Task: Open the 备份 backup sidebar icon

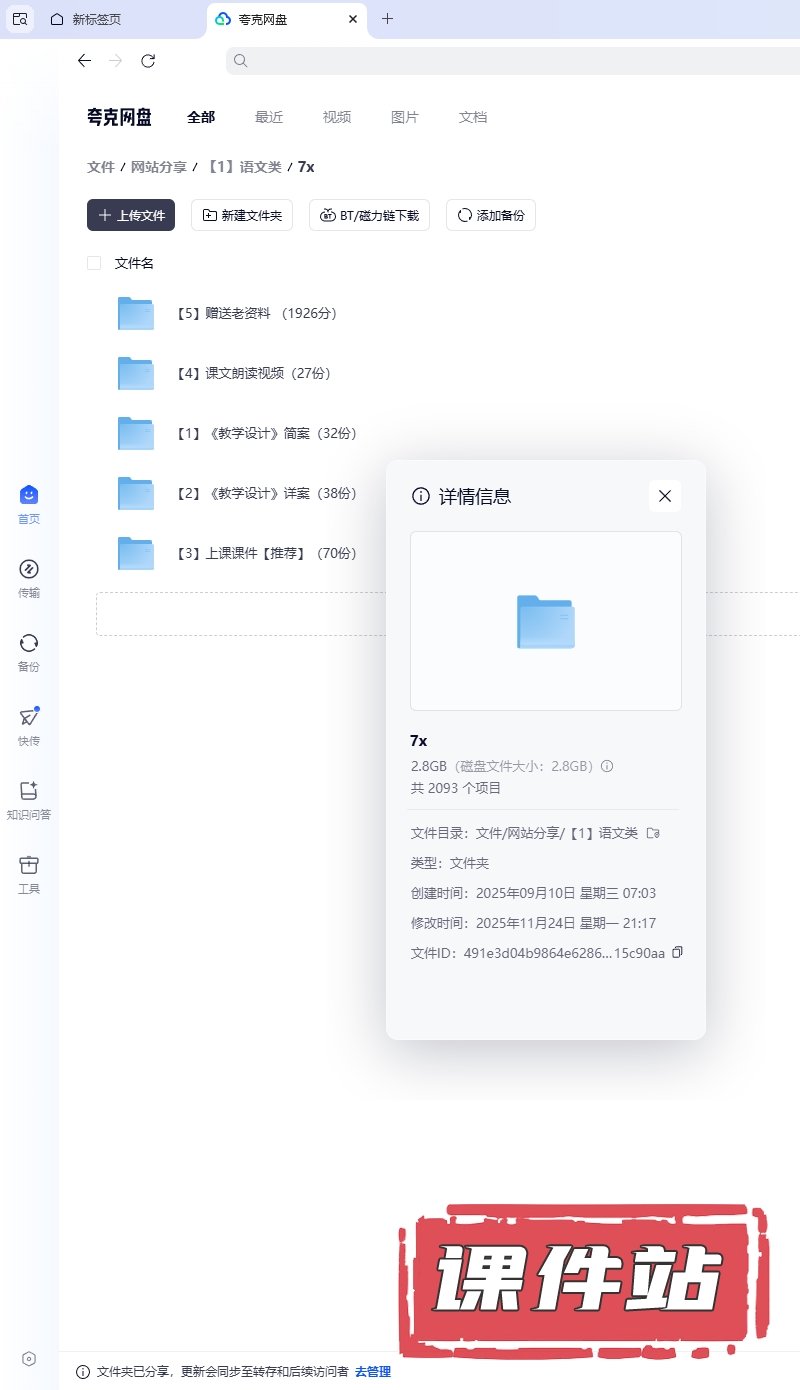Action: point(29,643)
